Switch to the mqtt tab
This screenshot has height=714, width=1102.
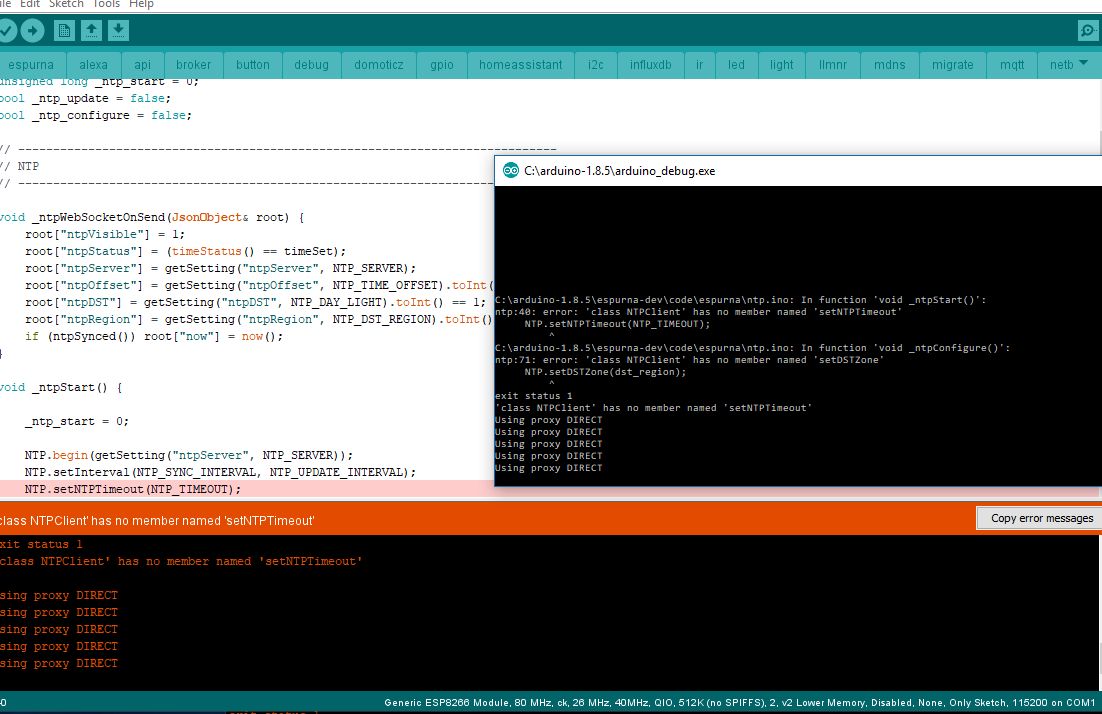pyautogui.click(x=1011, y=64)
